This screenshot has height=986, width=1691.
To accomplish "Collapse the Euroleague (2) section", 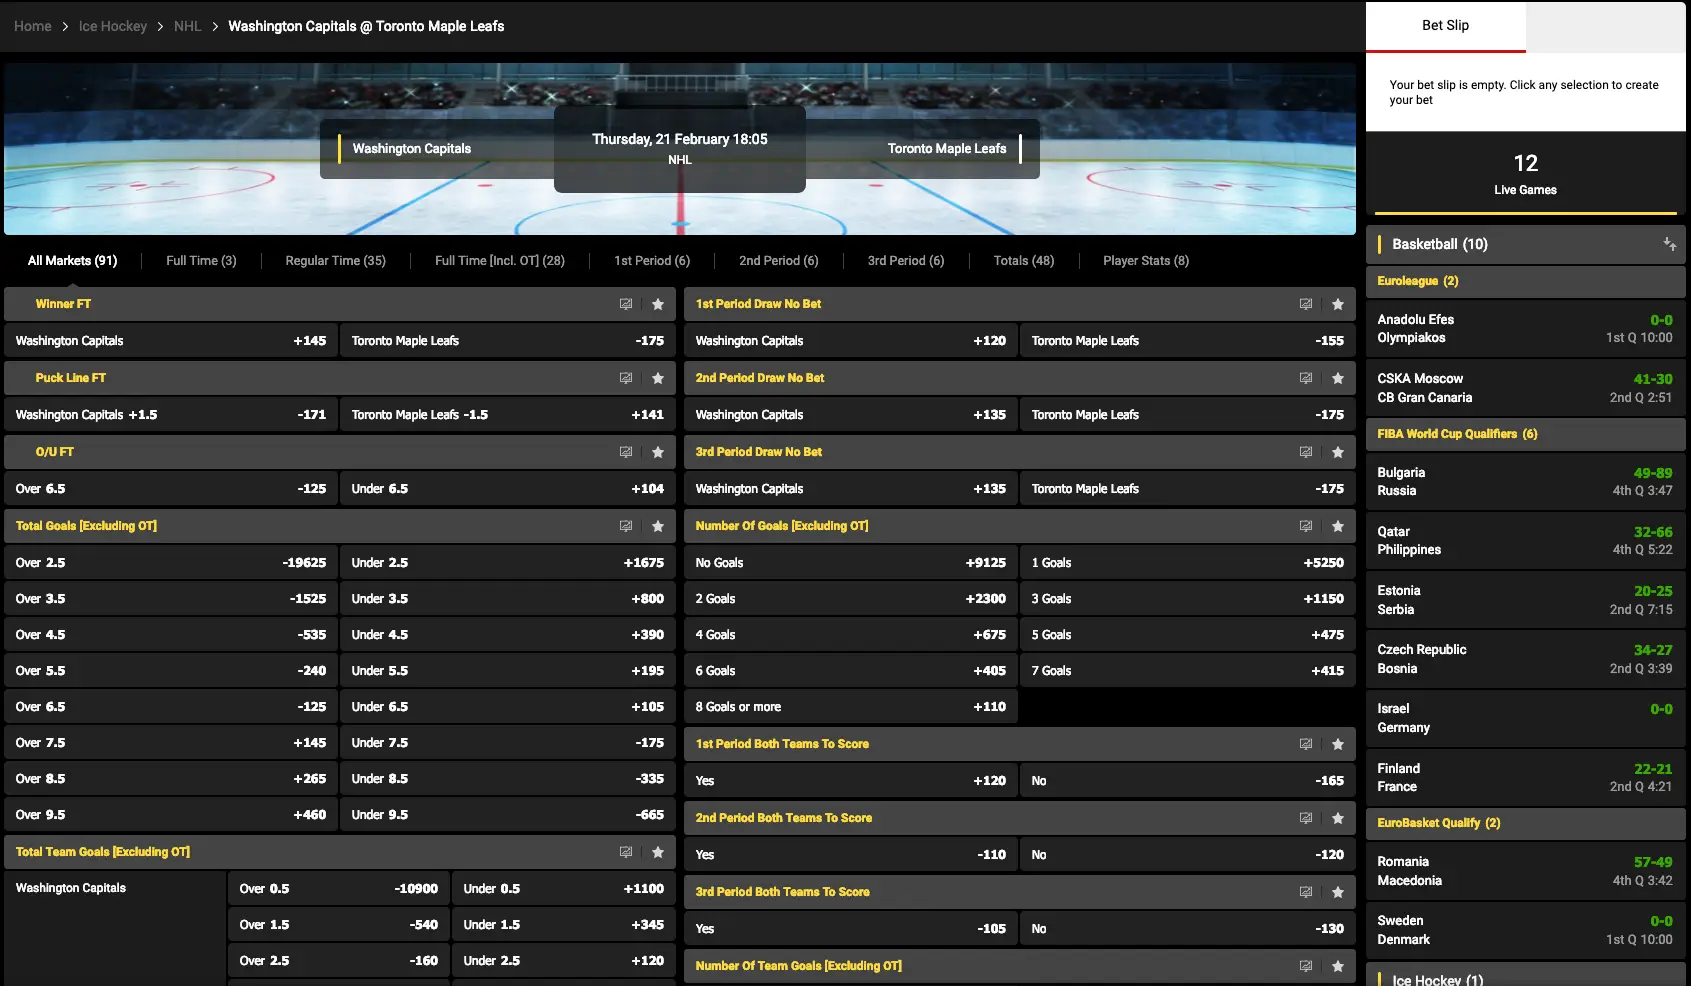I will (x=1525, y=281).
